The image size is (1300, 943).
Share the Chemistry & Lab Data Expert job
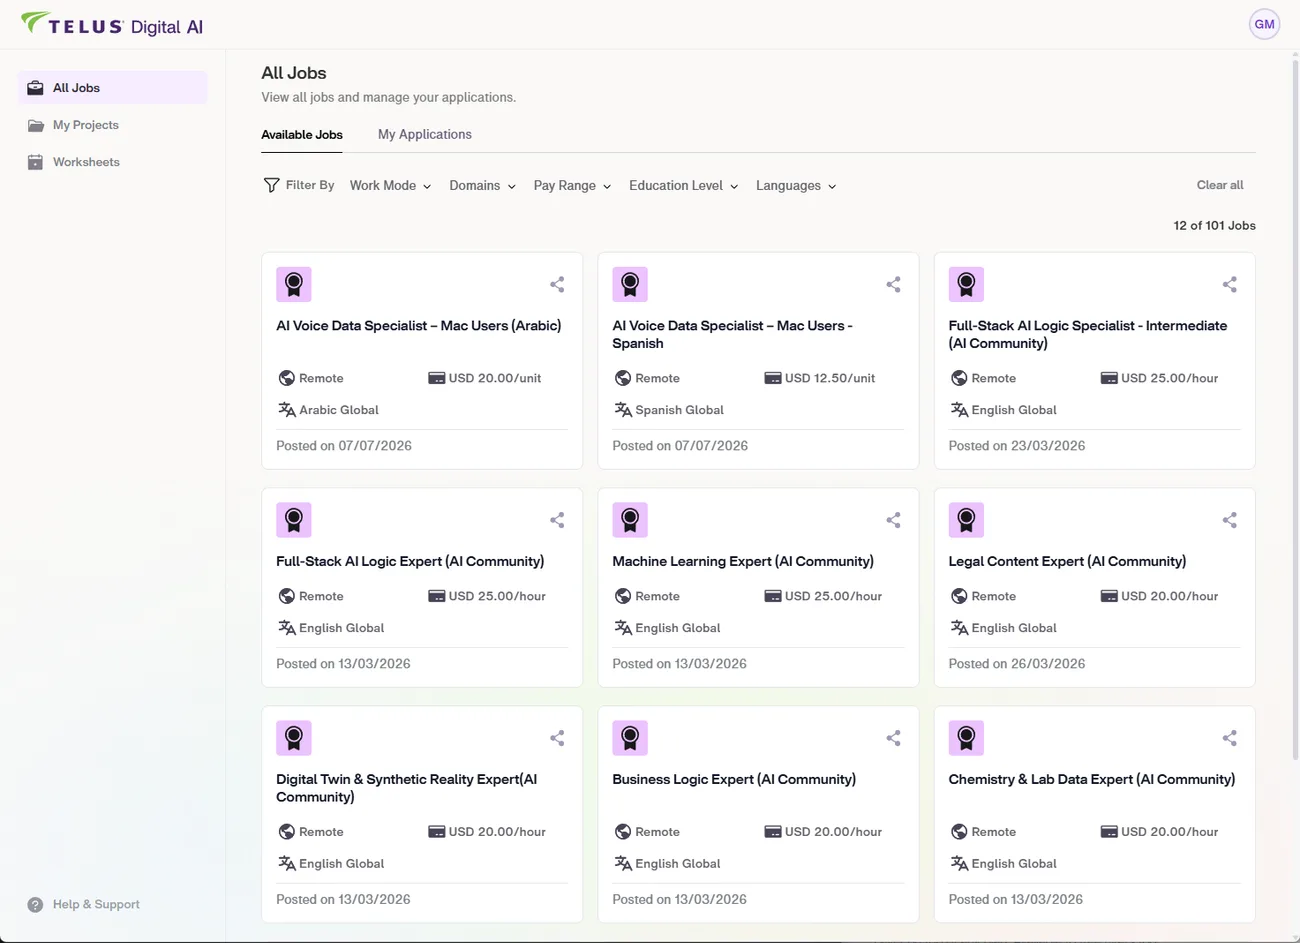[x=1229, y=738]
